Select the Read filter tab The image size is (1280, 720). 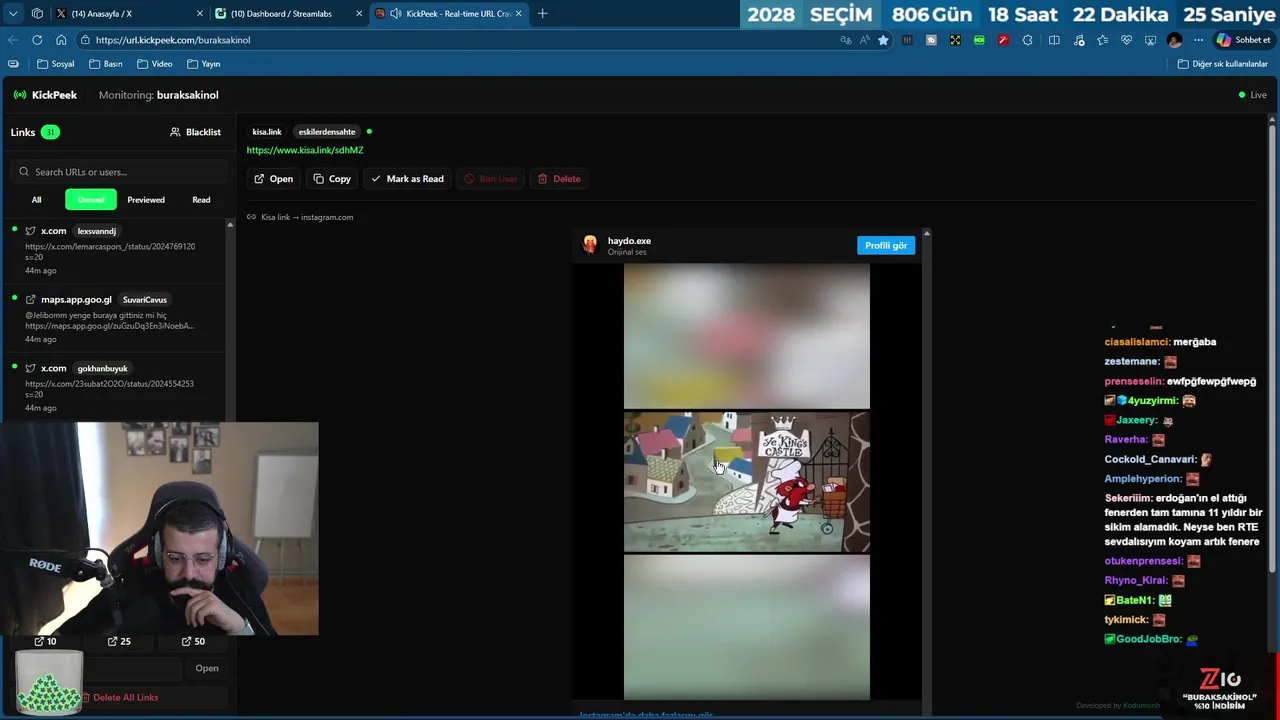pos(201,200)
